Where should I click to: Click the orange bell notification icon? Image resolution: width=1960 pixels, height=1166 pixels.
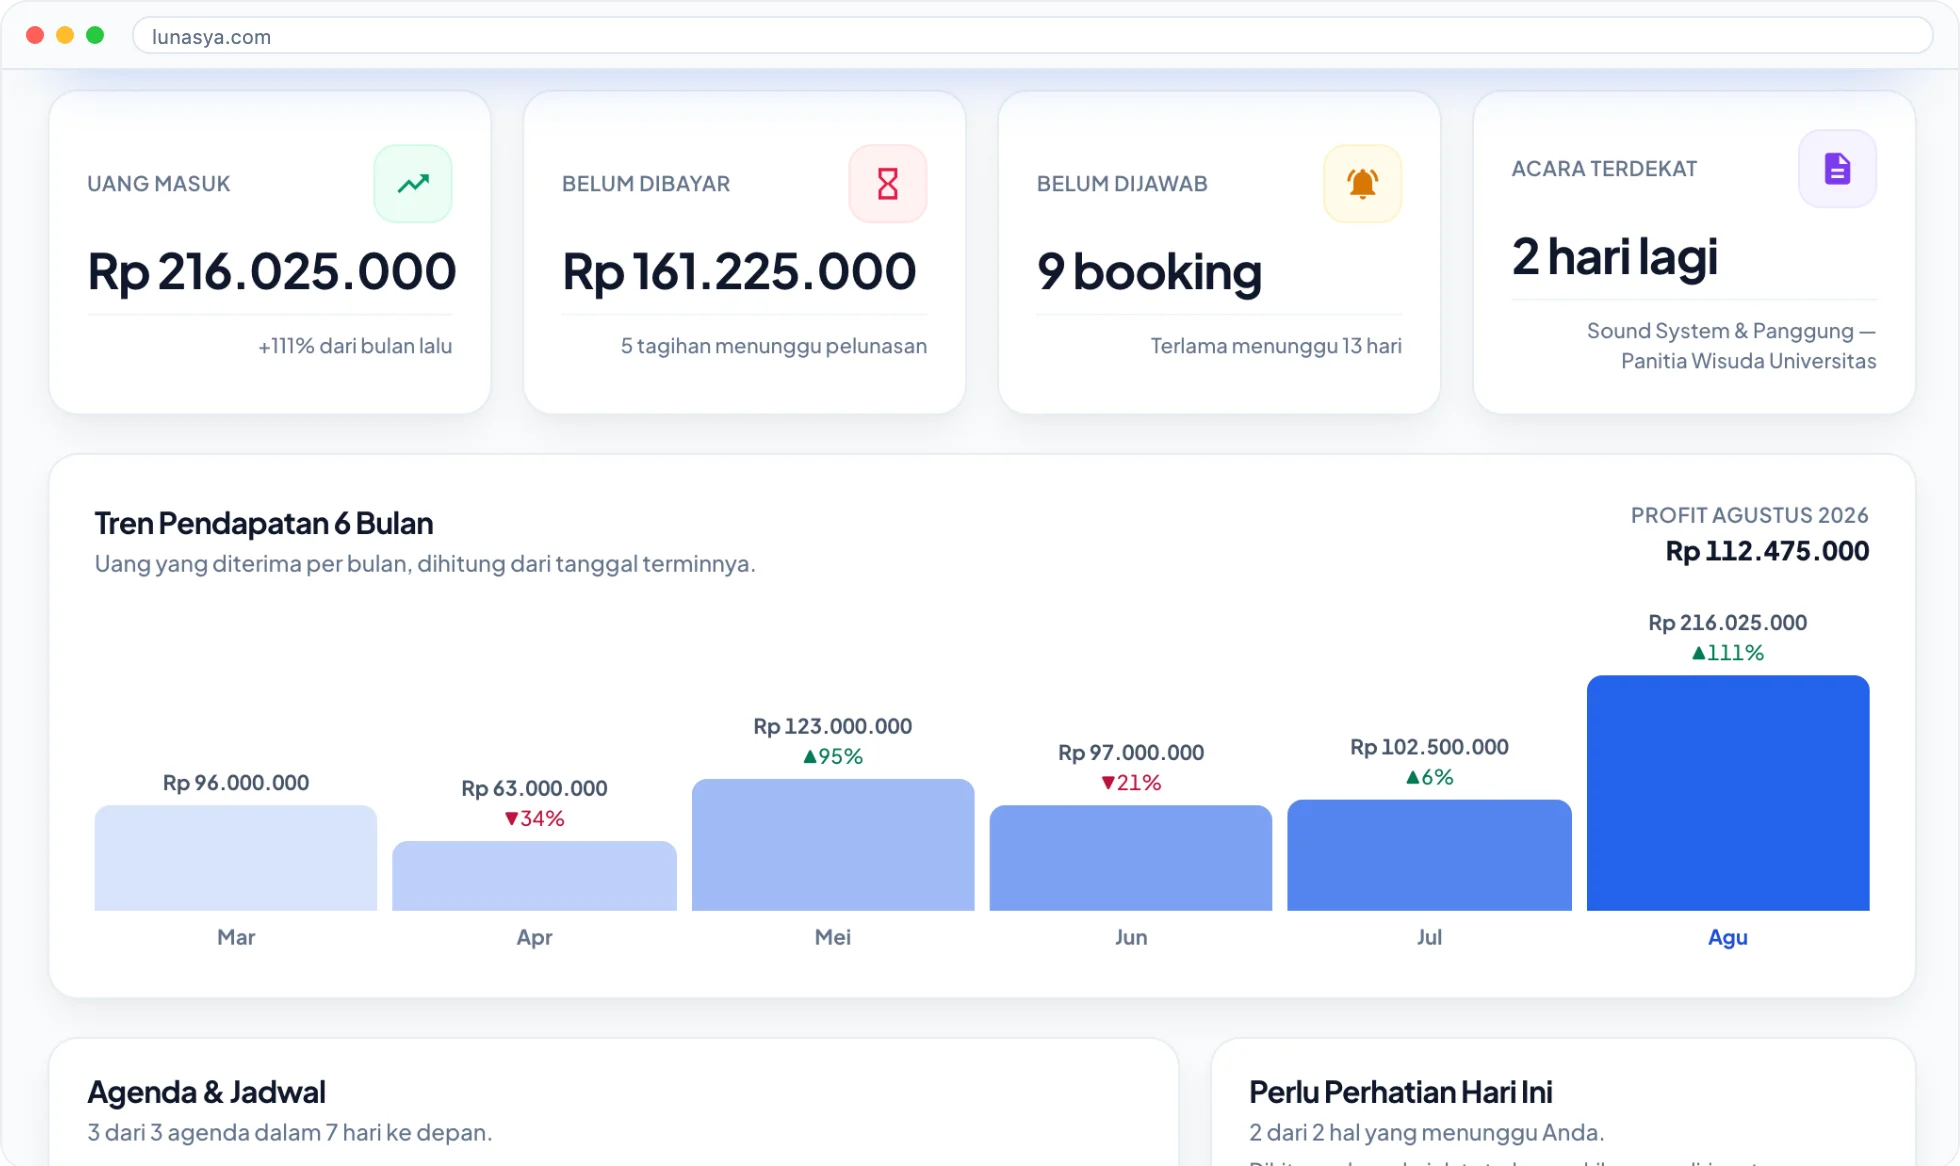point(1362,184)
